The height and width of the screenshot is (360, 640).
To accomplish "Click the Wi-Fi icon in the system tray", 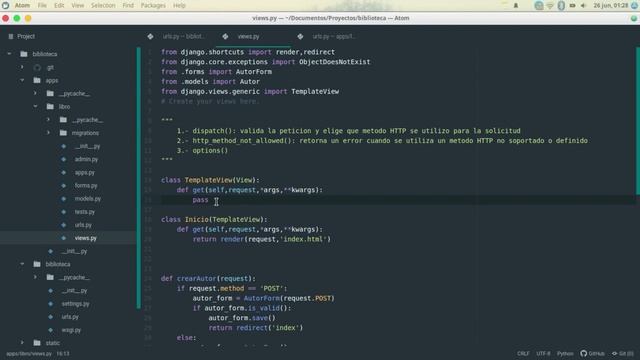I will click(550, 5).
